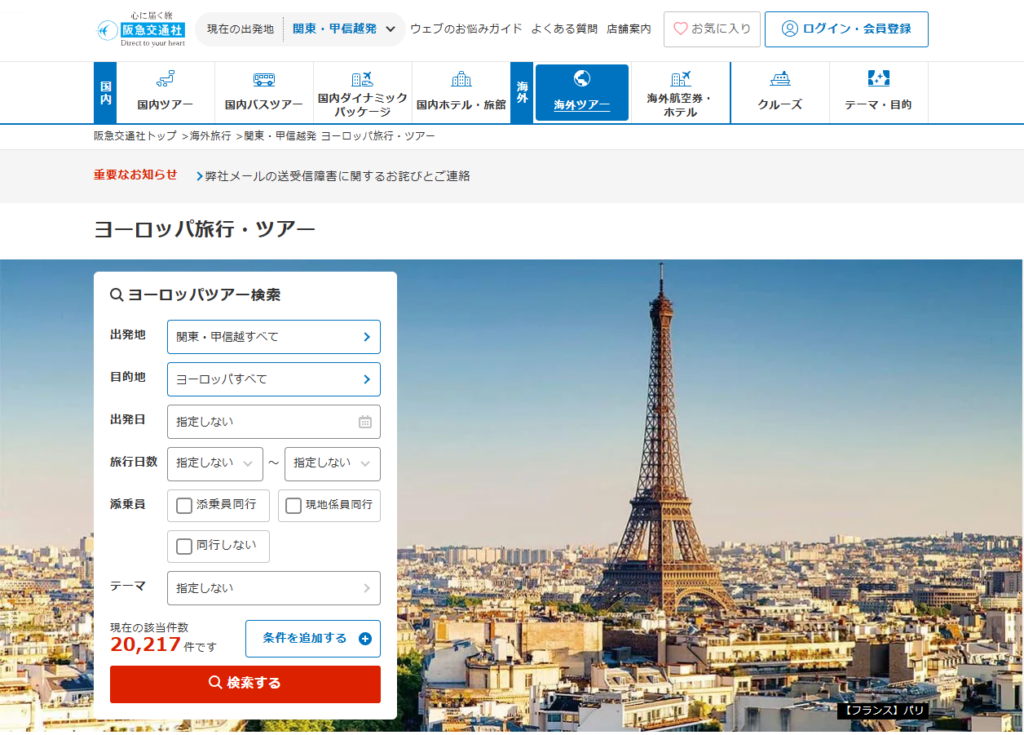Open the 目的地 ヨーロッパすべて field
Image resolution: width=1024 pixels, height=735 pixels.
pos(273,379)
